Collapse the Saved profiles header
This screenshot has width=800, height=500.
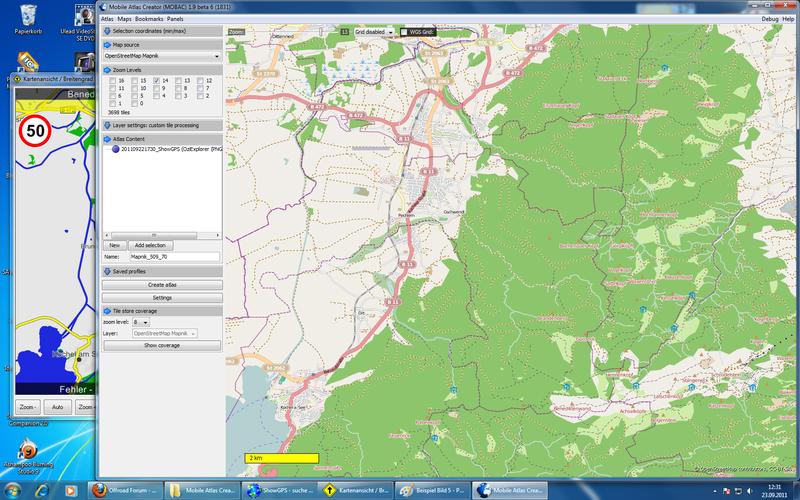[162, 271]
